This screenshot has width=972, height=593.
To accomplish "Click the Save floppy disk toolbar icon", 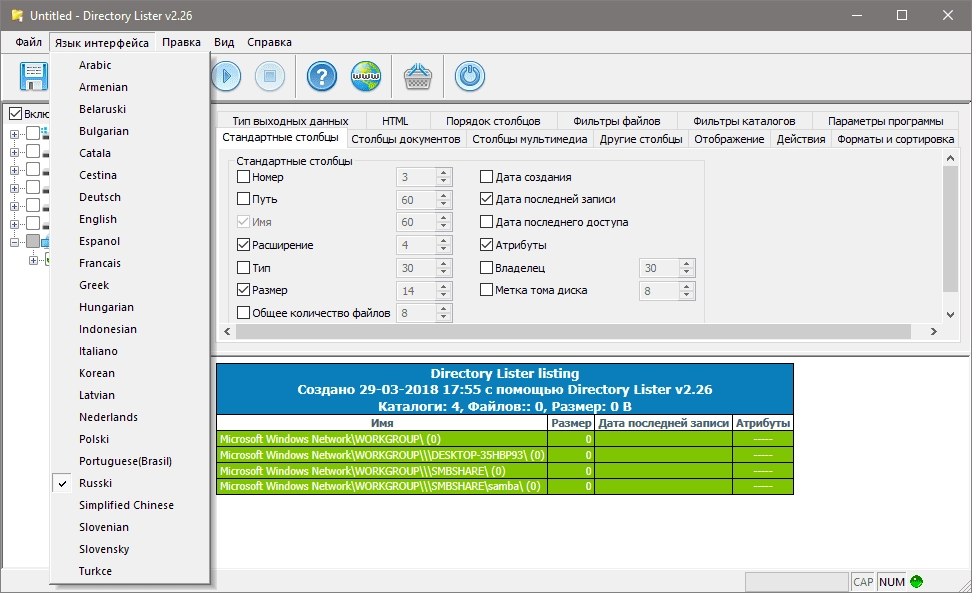I will tap(33, 77).
